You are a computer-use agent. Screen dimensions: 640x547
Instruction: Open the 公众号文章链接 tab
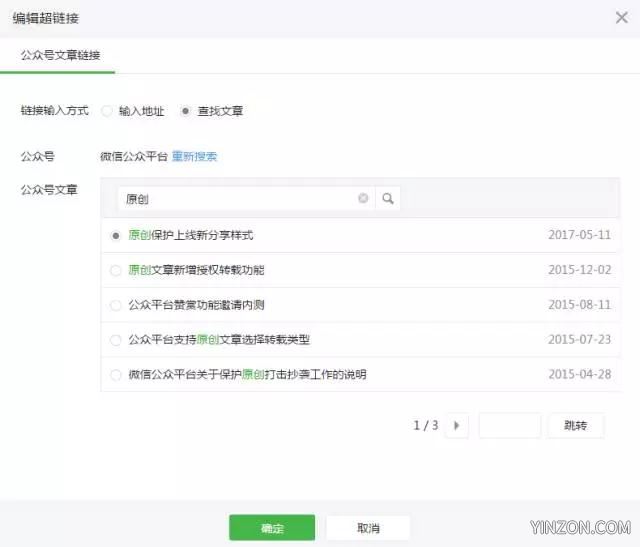[x=60, y=55]
